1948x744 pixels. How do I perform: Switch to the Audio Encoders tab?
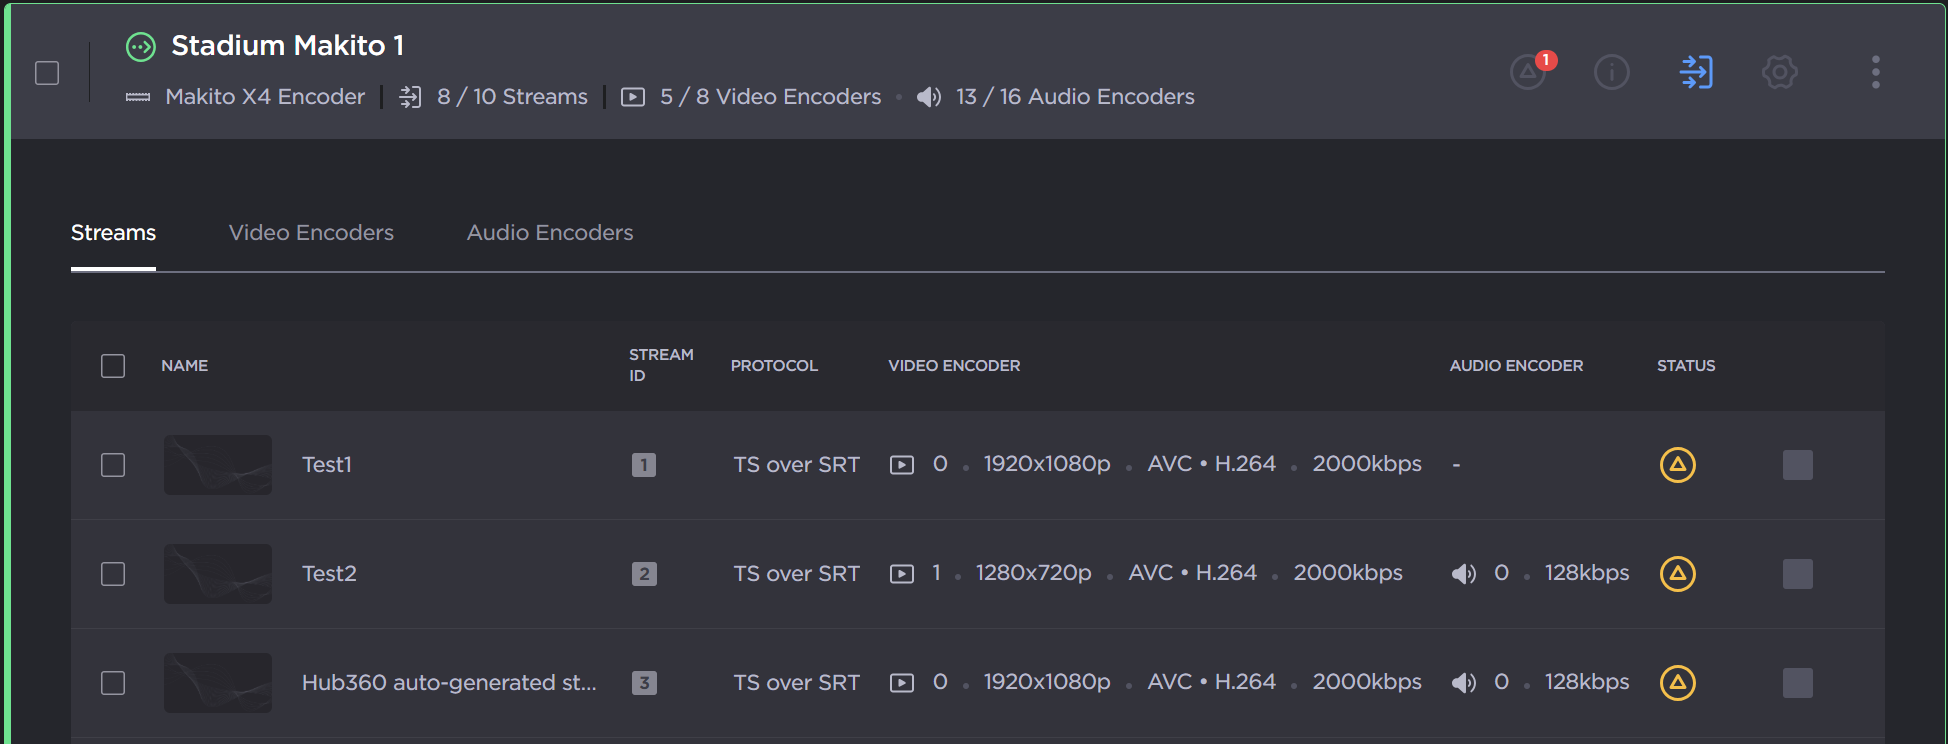tap(550, 233)
